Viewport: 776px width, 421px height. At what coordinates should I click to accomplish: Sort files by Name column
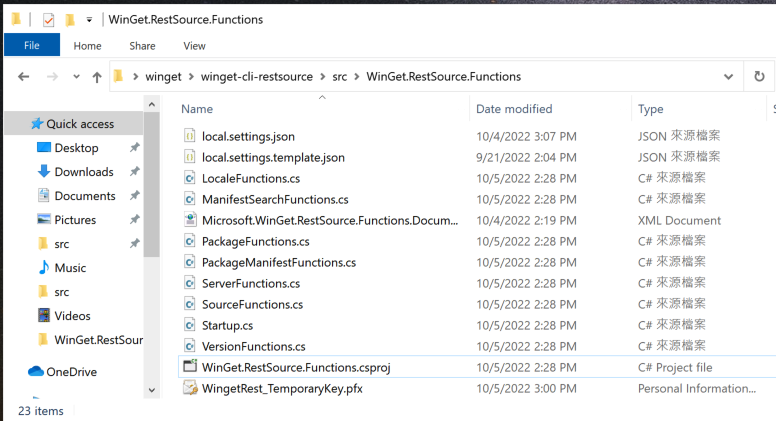197,109
